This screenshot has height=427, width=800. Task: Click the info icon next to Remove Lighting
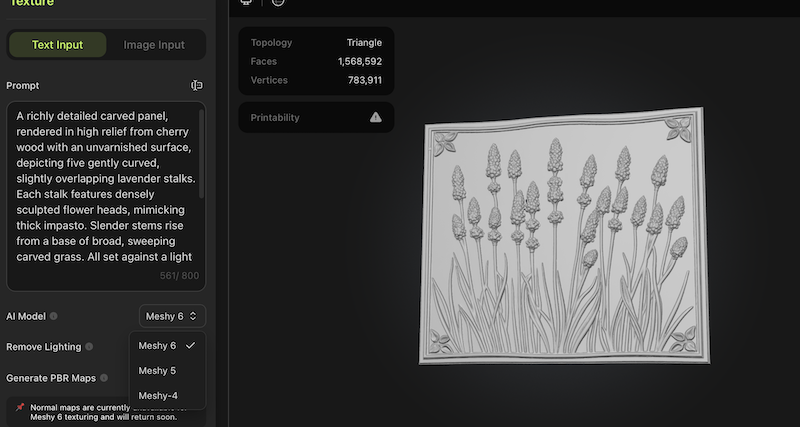point(89,347)
